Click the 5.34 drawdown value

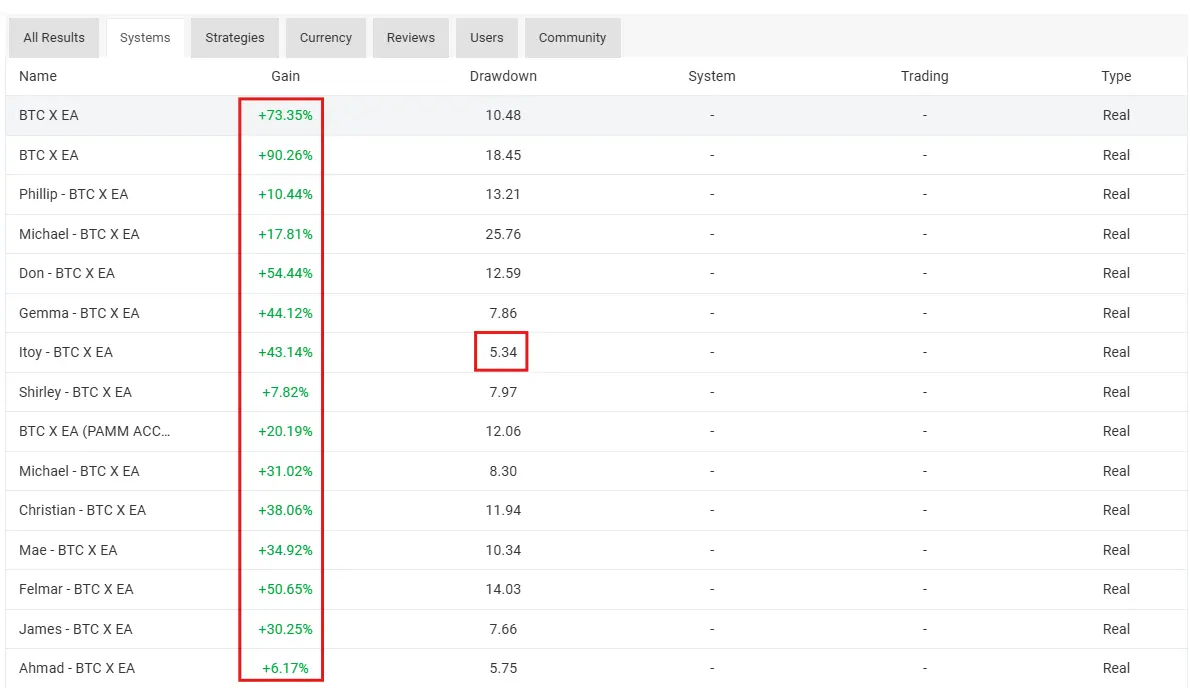pos(503,352)
